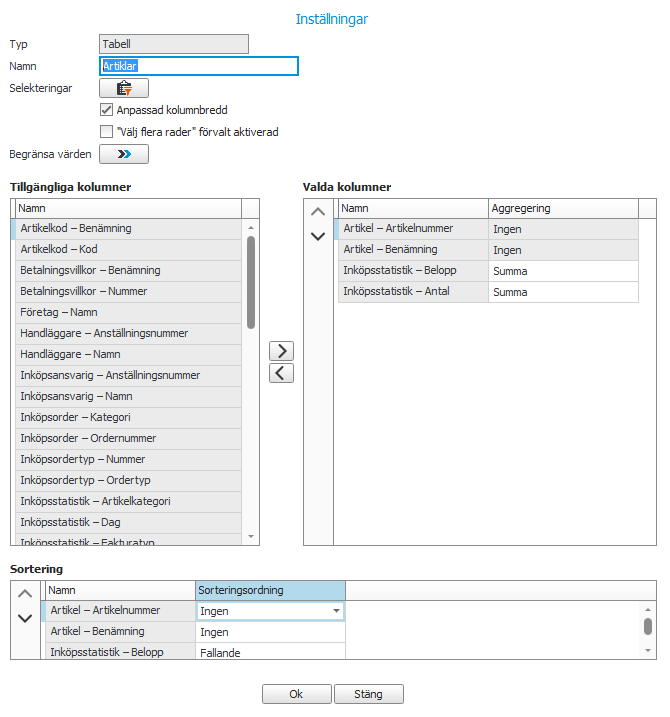Click the Begränsa värden double-arrow button
Screen dimensions: 670x717
coord(124,154)
